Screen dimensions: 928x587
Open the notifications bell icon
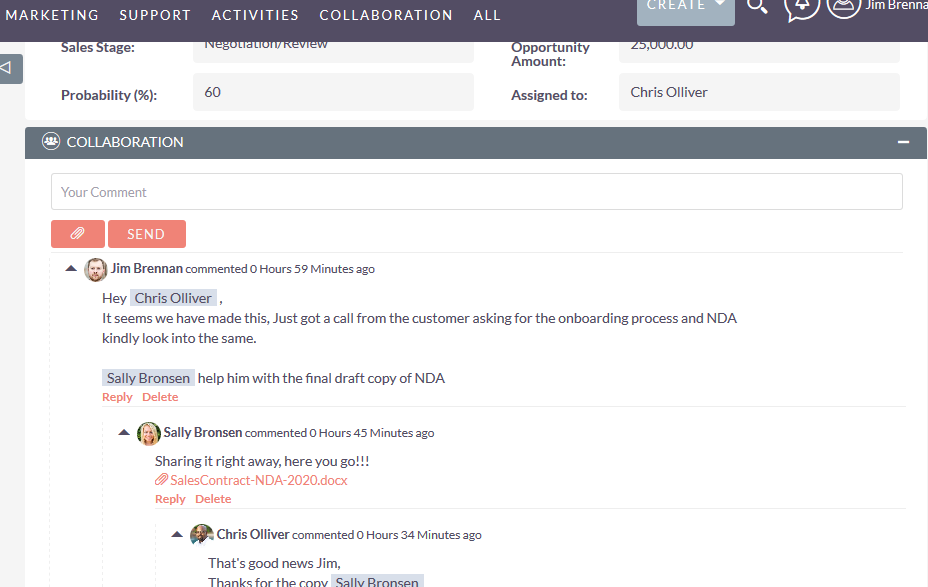[x=802, y=7]
